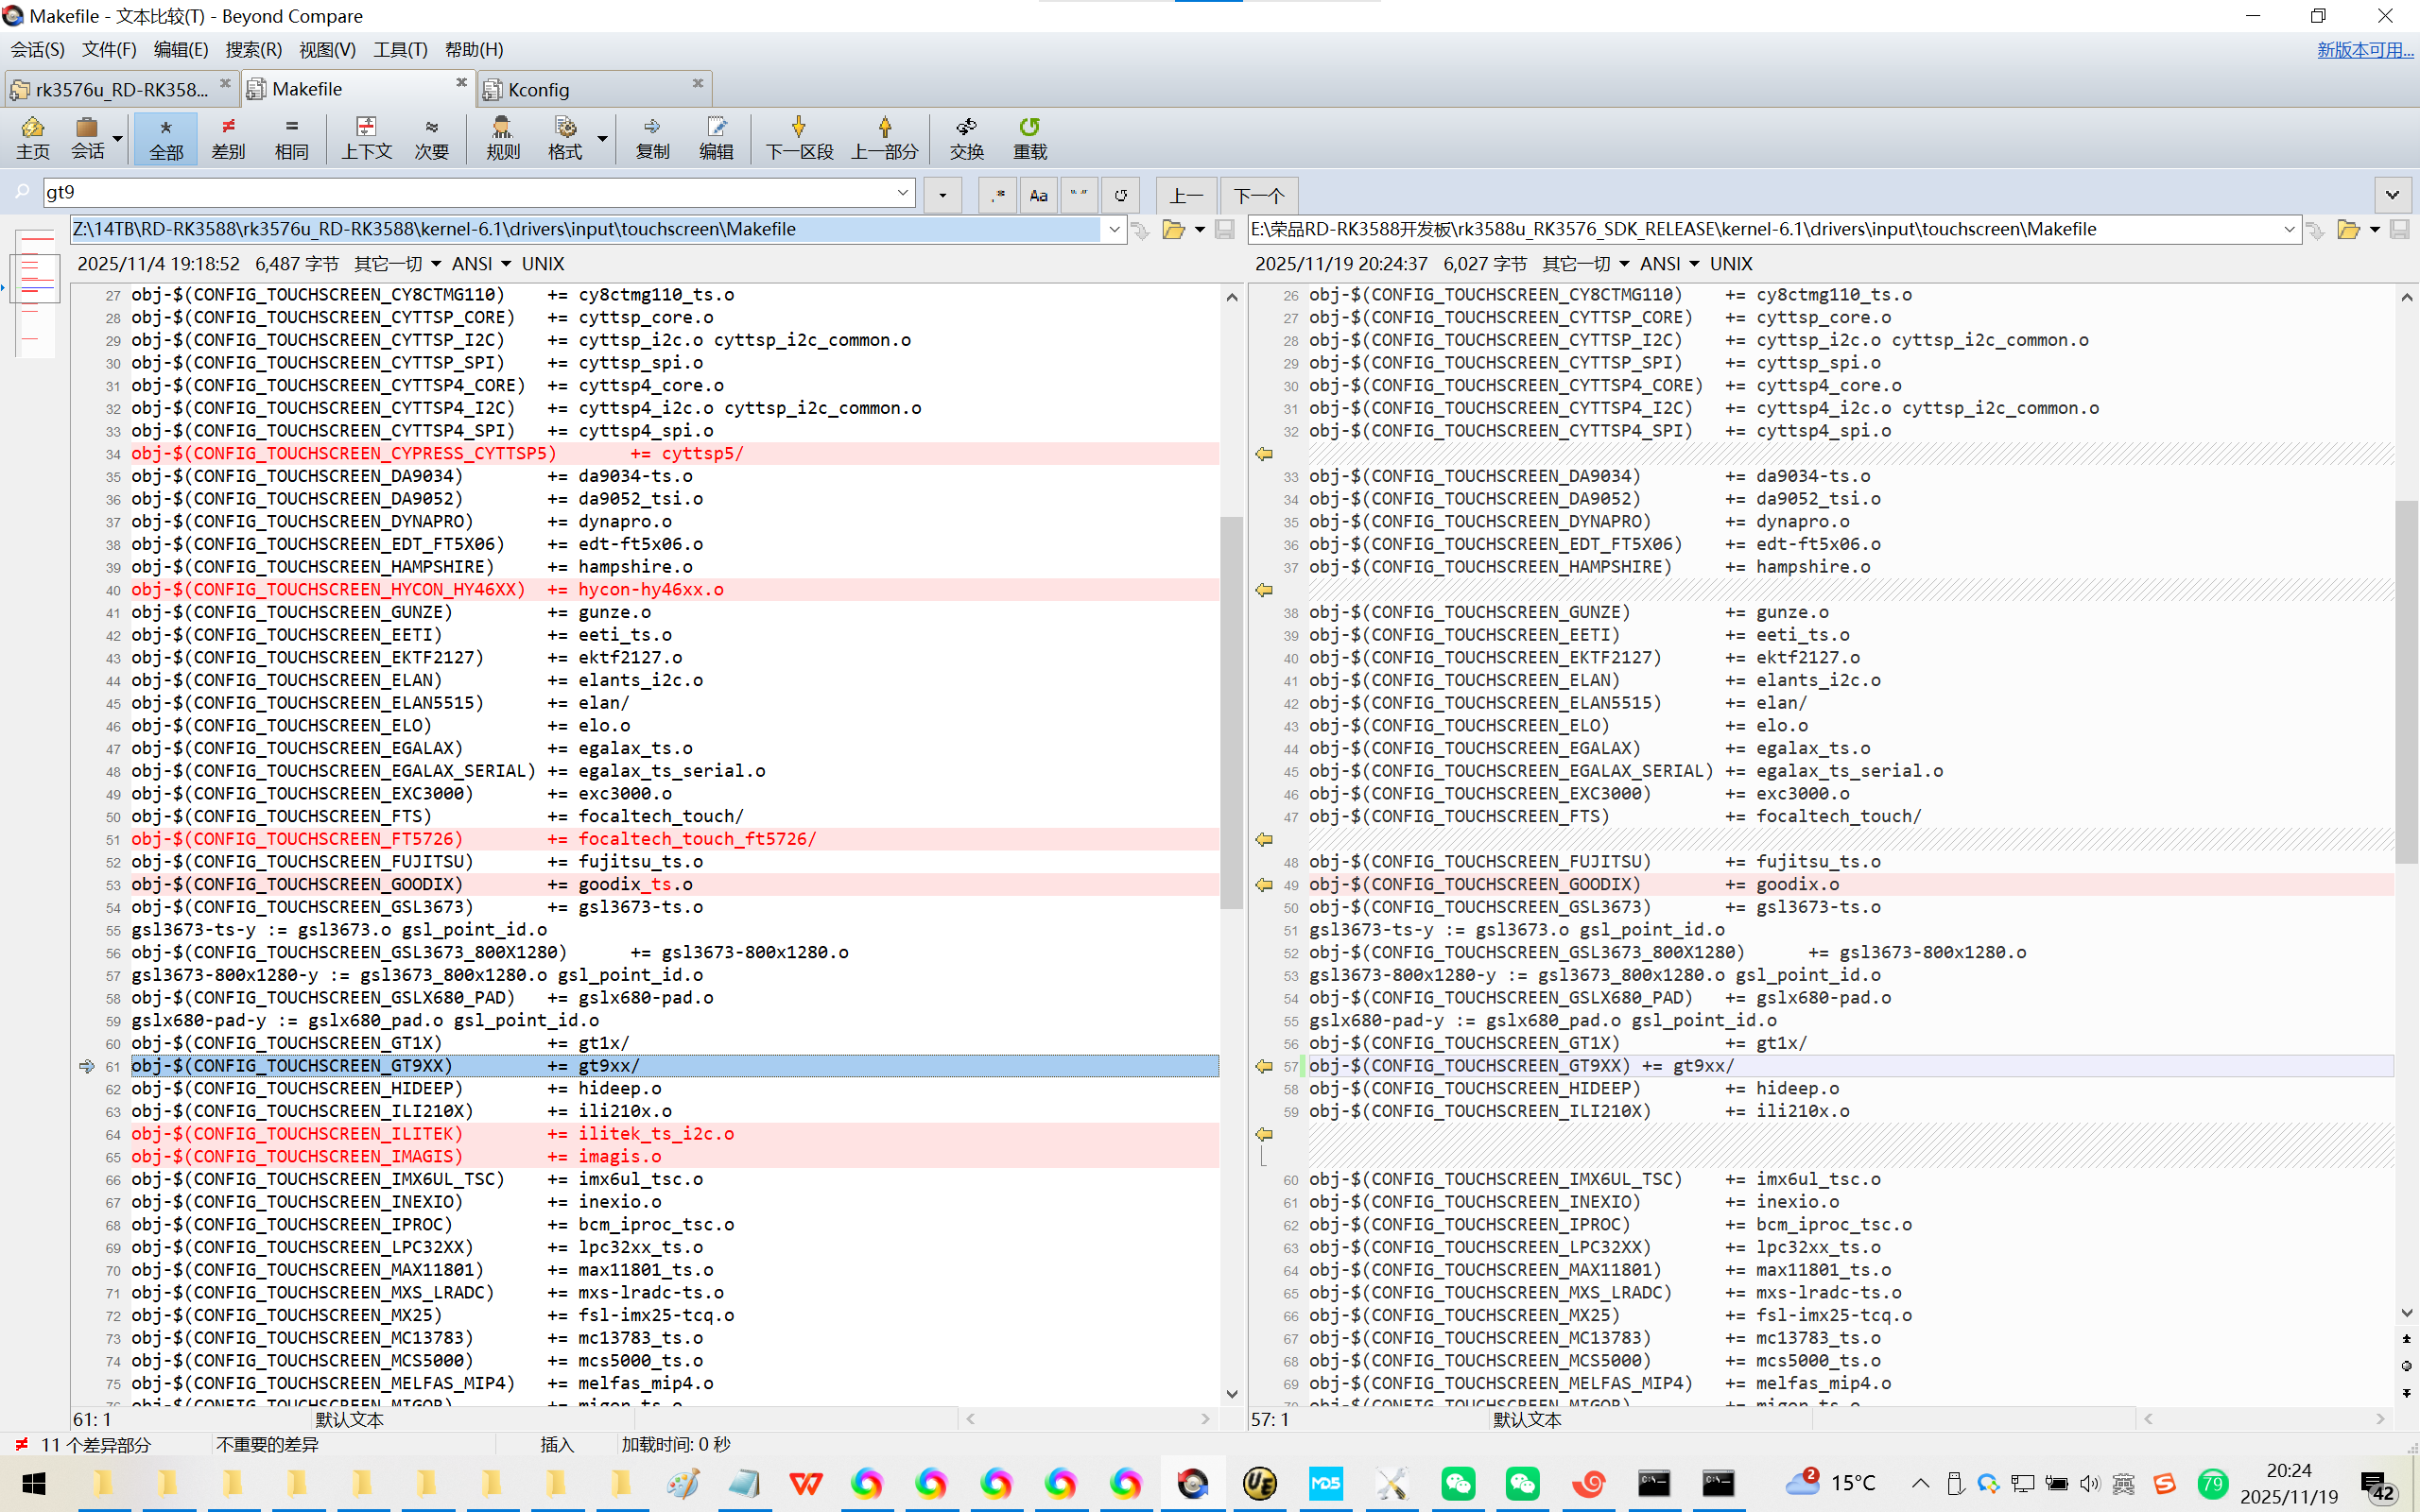Screen dimensions: 2420x1512
Task: Click the Home (主页) toolbar icon
Action: pyautogui.click(x=32, y=137)
